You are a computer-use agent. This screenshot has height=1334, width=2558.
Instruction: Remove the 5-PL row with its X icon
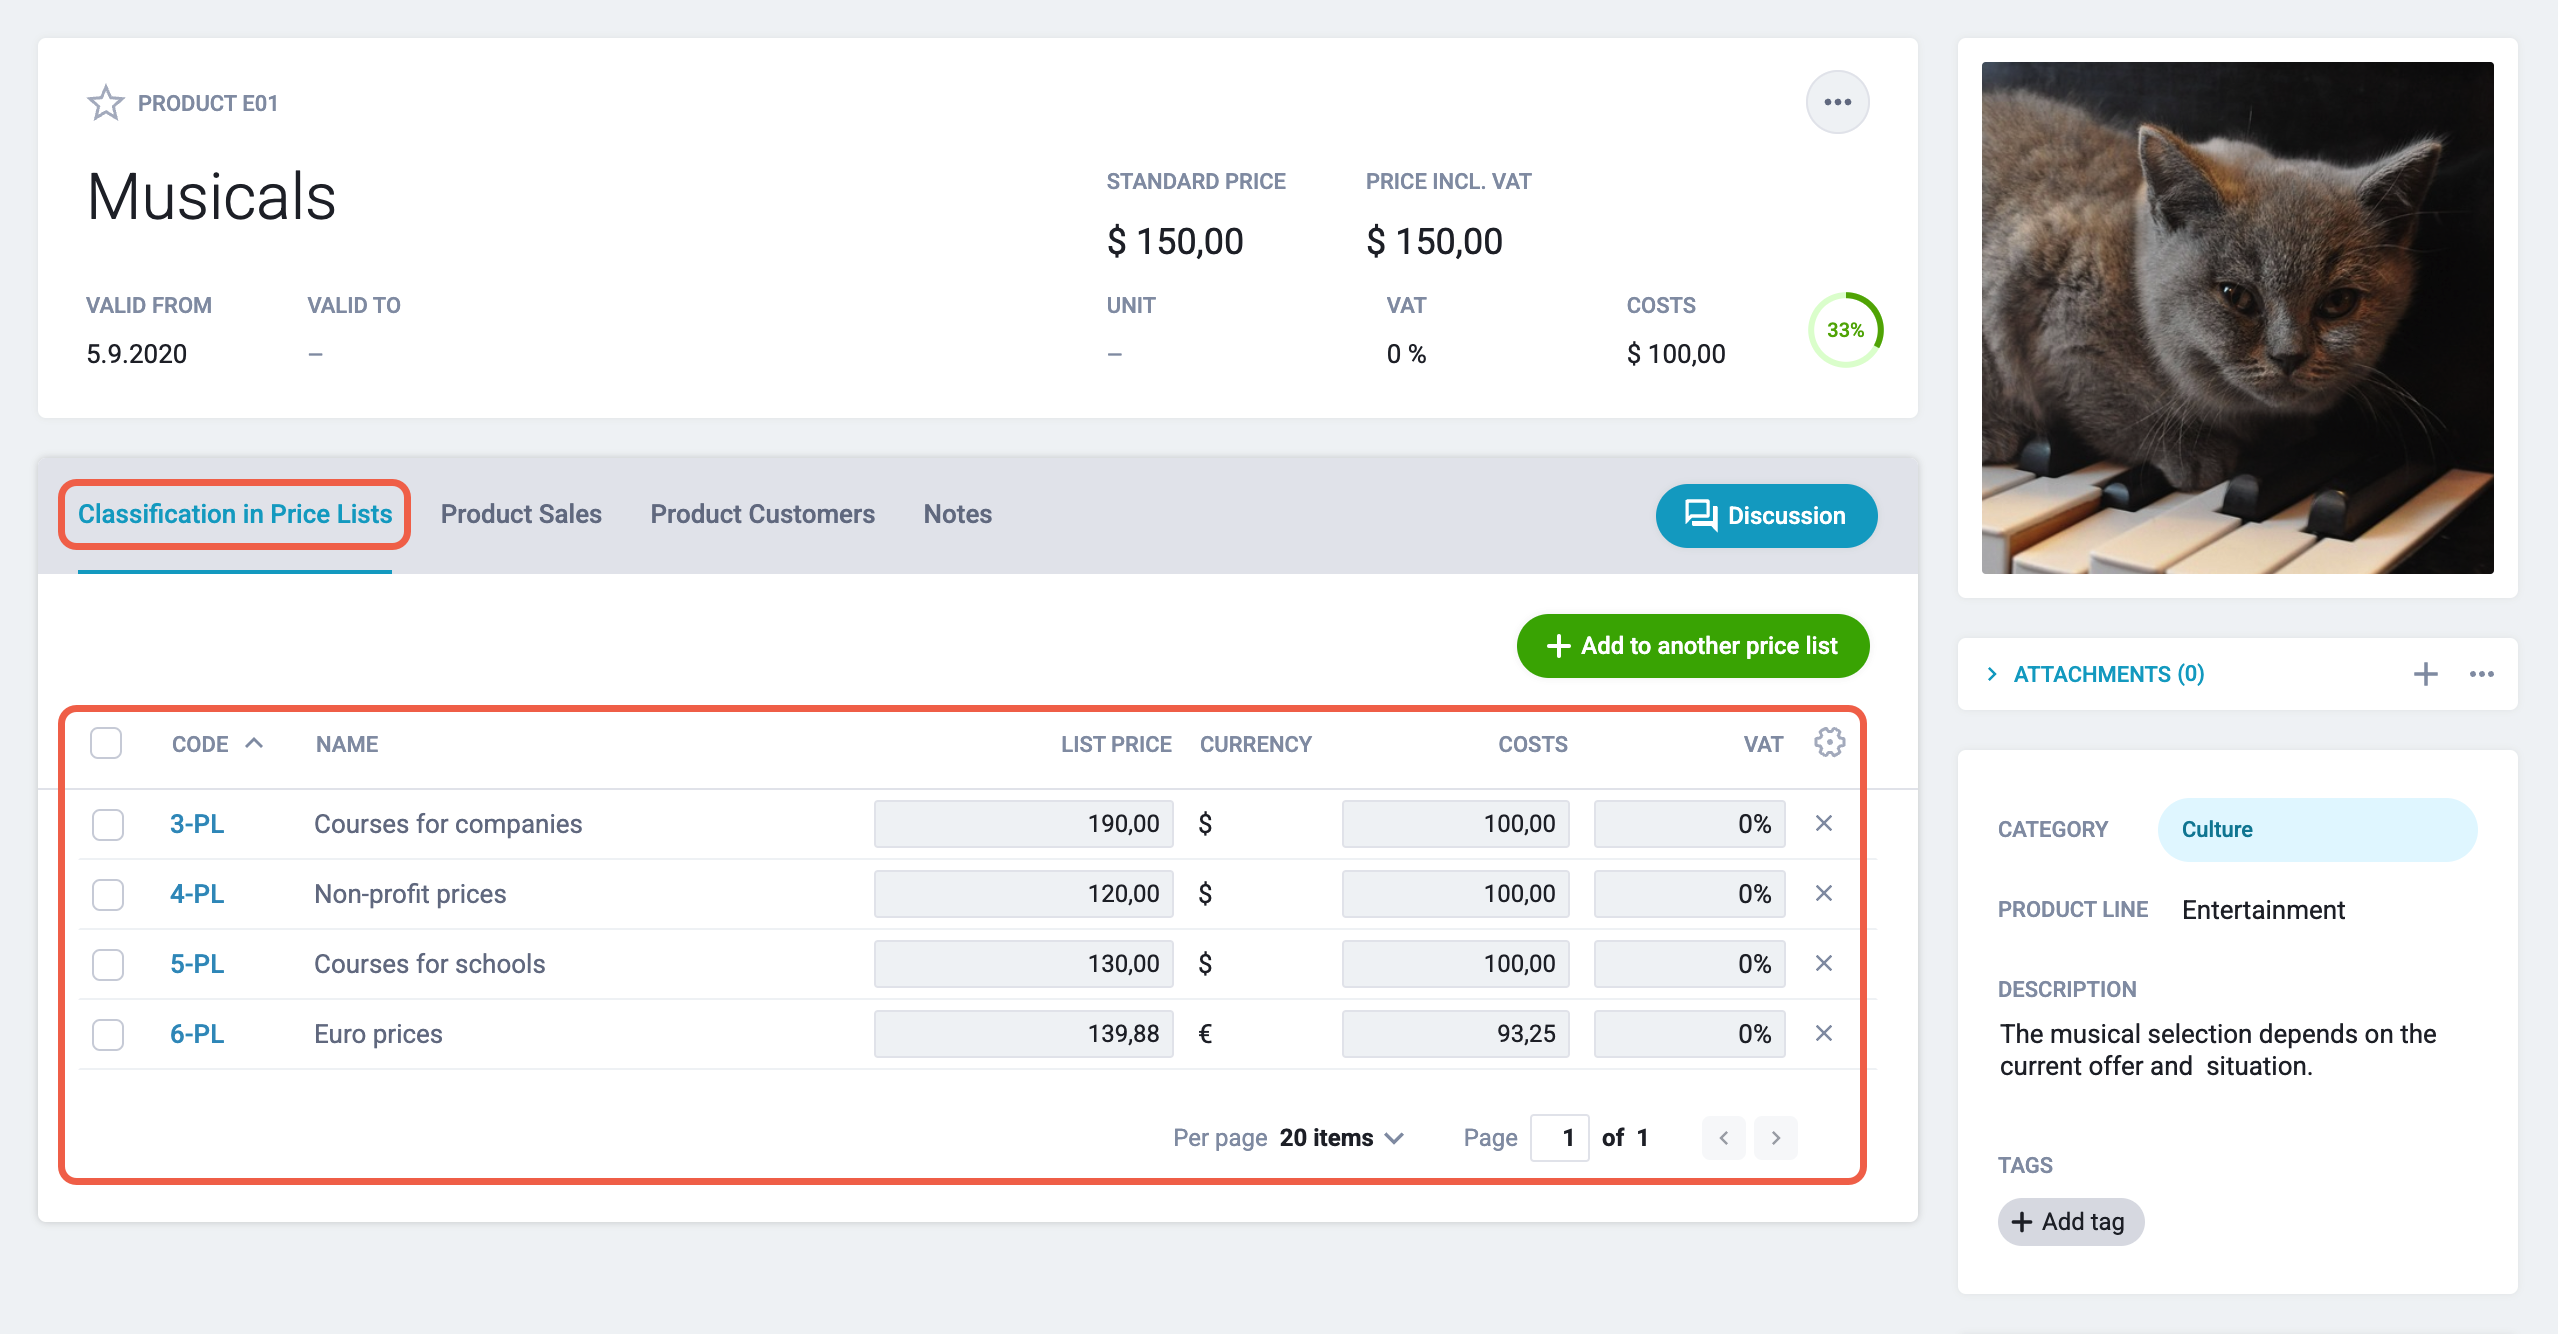point(1824,963)
